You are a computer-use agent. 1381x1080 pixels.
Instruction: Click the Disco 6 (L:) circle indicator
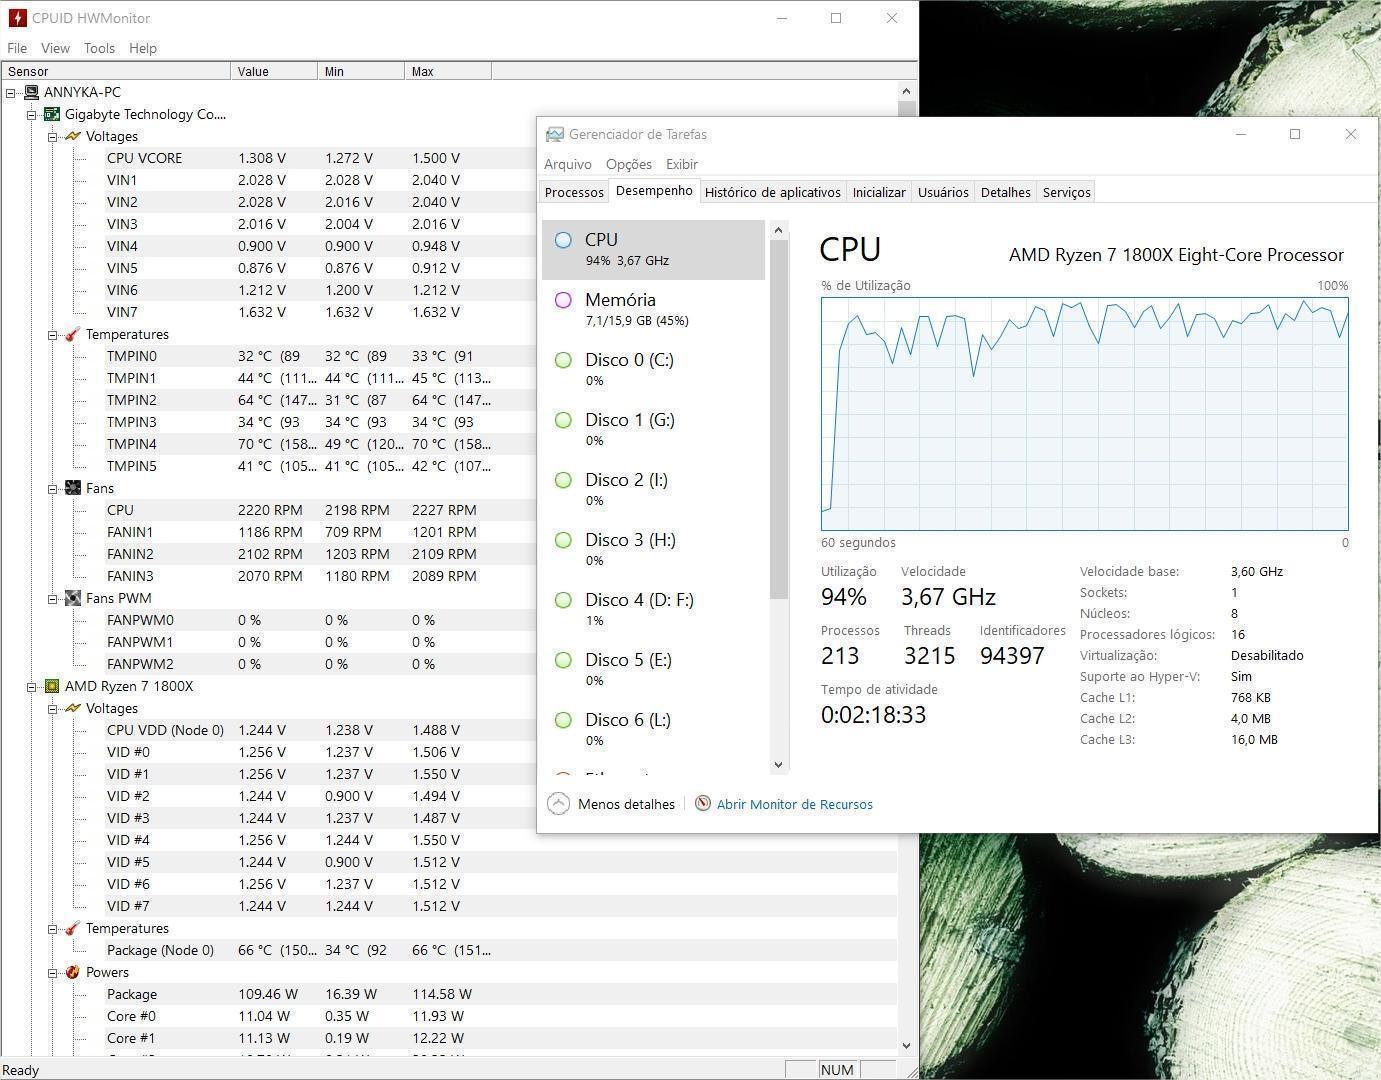pyautogui.click(x=563, y=720)
